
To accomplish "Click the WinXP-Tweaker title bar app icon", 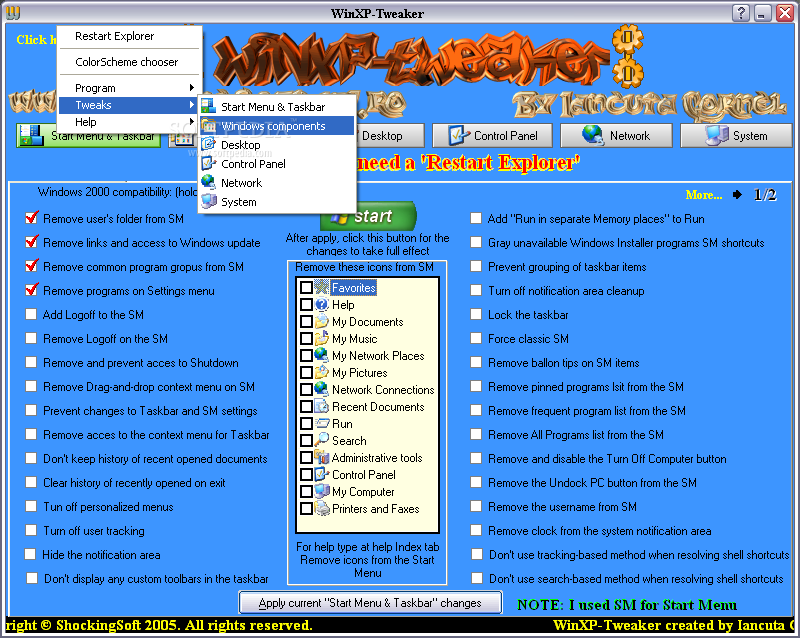I will coord(13,13).
